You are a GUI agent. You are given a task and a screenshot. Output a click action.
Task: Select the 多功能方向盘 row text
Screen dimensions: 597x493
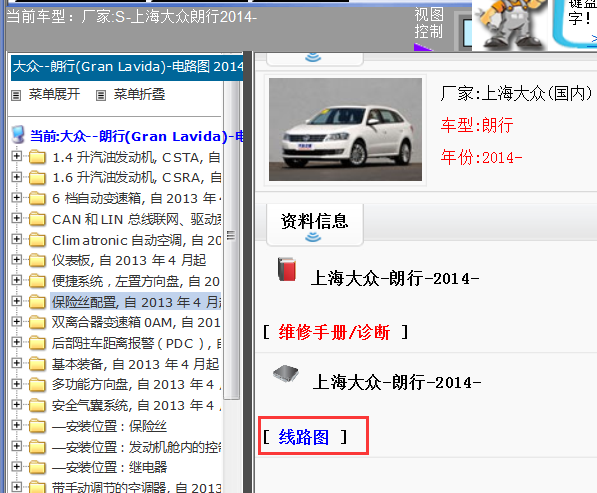[136, 385]
